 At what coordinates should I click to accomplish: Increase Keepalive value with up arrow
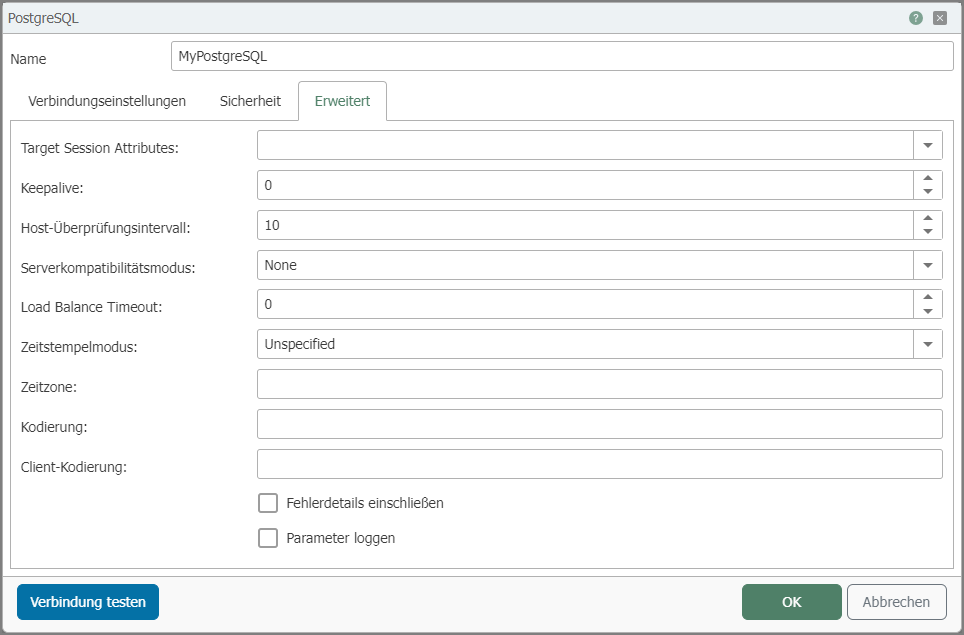coord(928,178)
